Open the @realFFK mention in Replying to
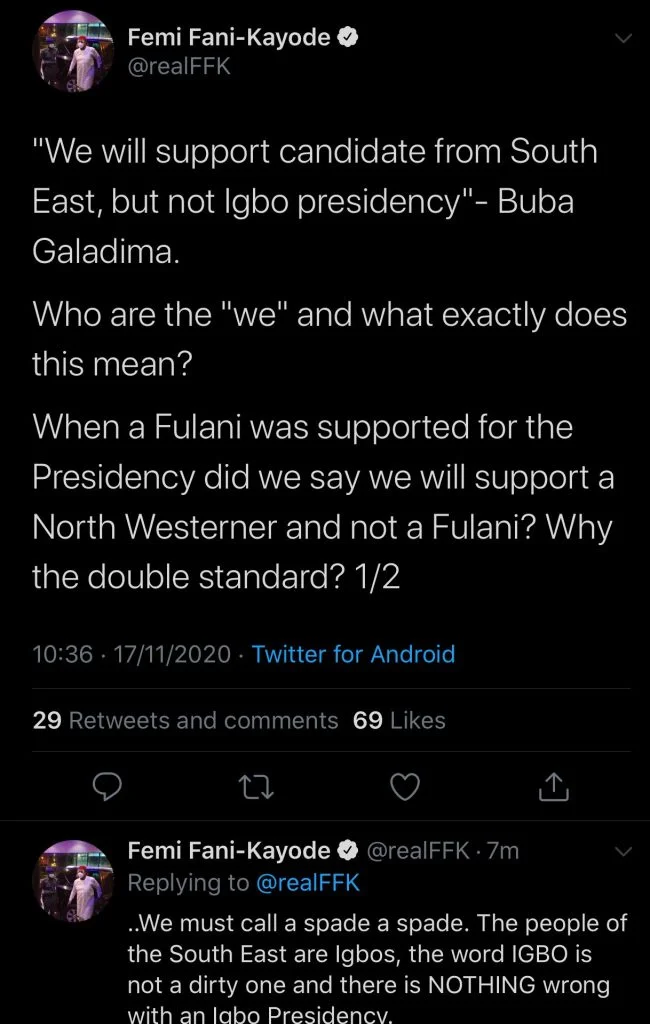650x1024 pixels. click(306, 883)
